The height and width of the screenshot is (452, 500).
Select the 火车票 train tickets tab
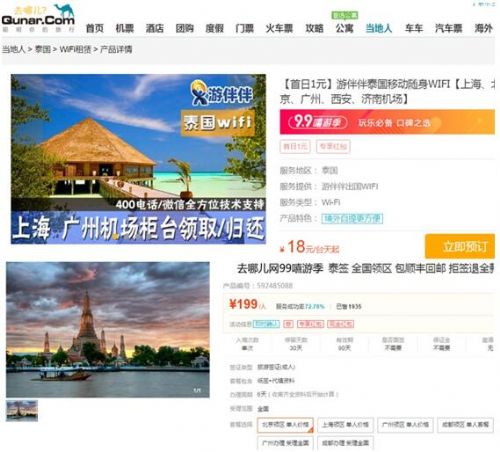click(279, 28)
